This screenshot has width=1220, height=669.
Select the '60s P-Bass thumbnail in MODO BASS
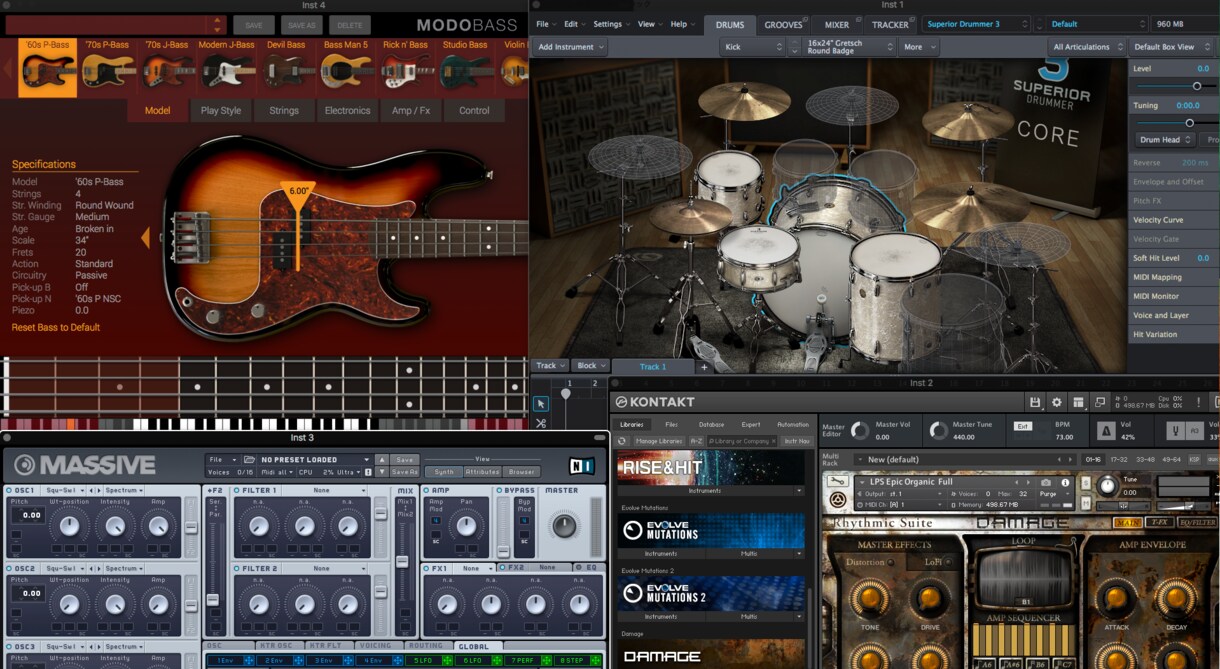coord(47,67)
